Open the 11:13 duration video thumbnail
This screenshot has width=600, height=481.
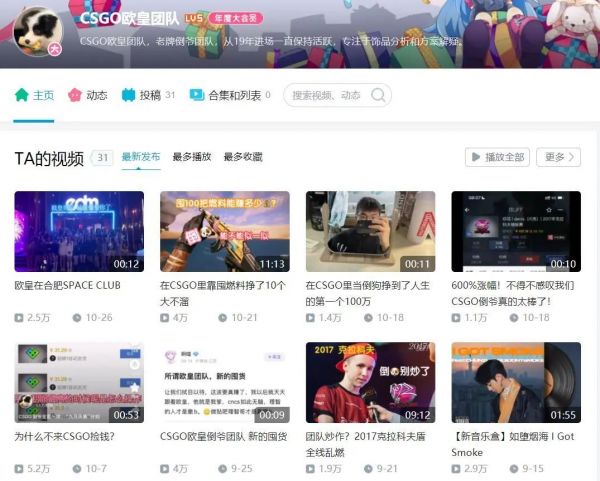(225, 231)
